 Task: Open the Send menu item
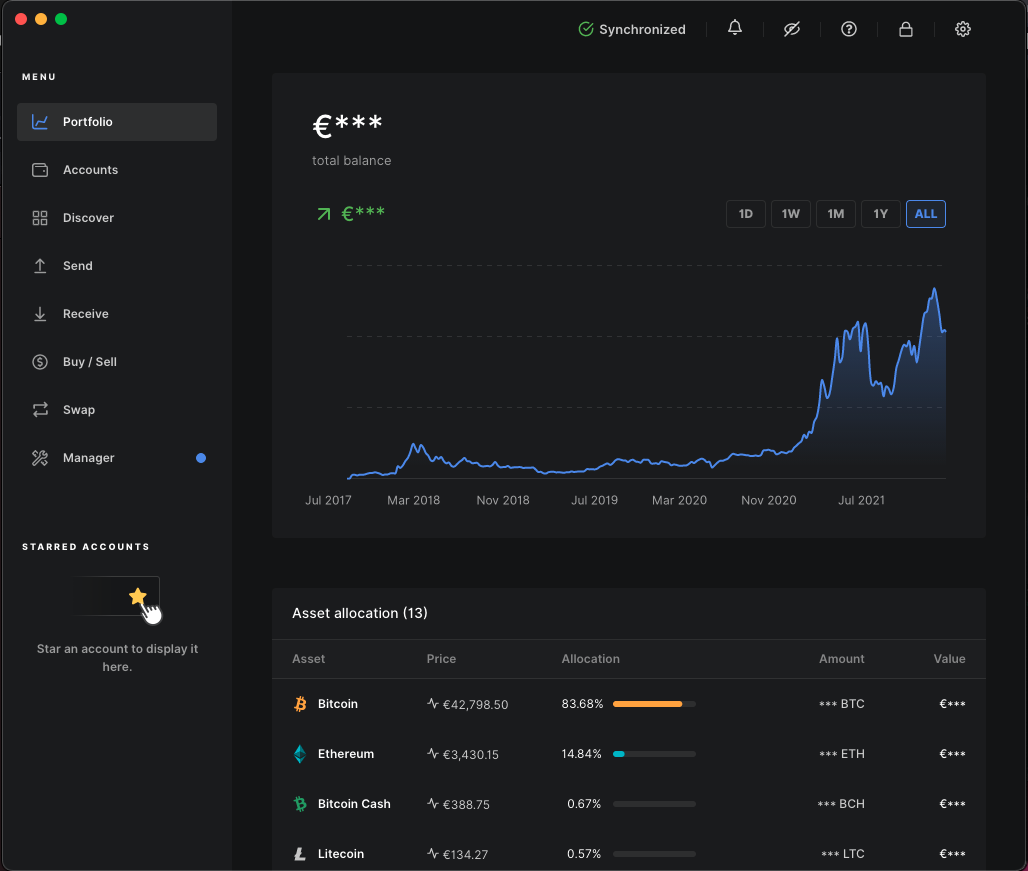coord(117,265)
